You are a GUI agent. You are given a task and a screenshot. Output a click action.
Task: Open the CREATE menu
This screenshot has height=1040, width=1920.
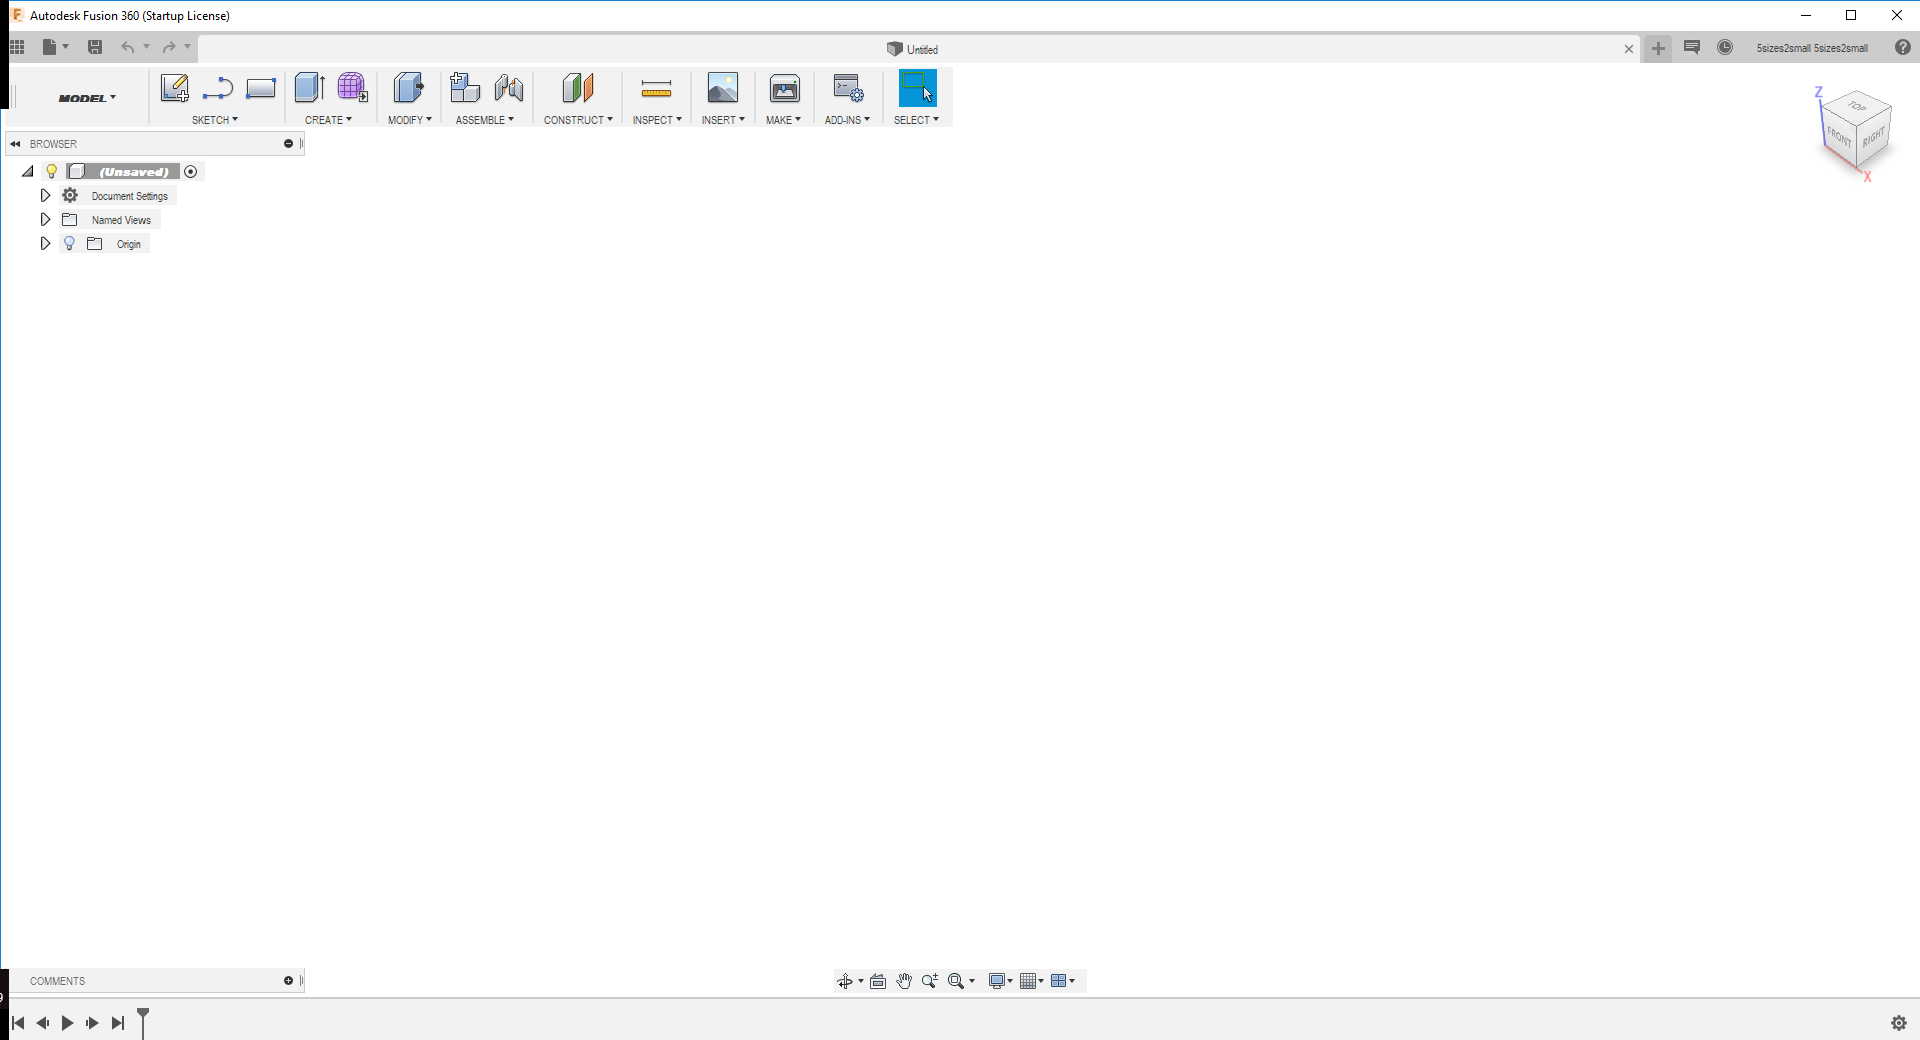tap(328, 120)
